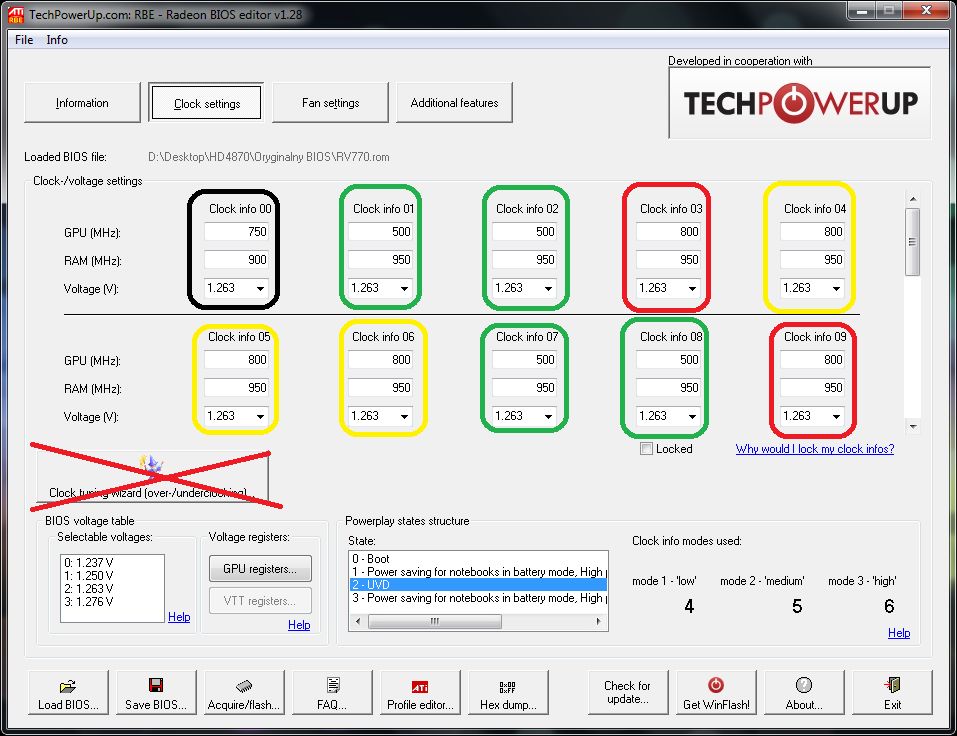Viewport: 957px width, 736px height.
Task: Click the About icon
Action: pos(804,685)
